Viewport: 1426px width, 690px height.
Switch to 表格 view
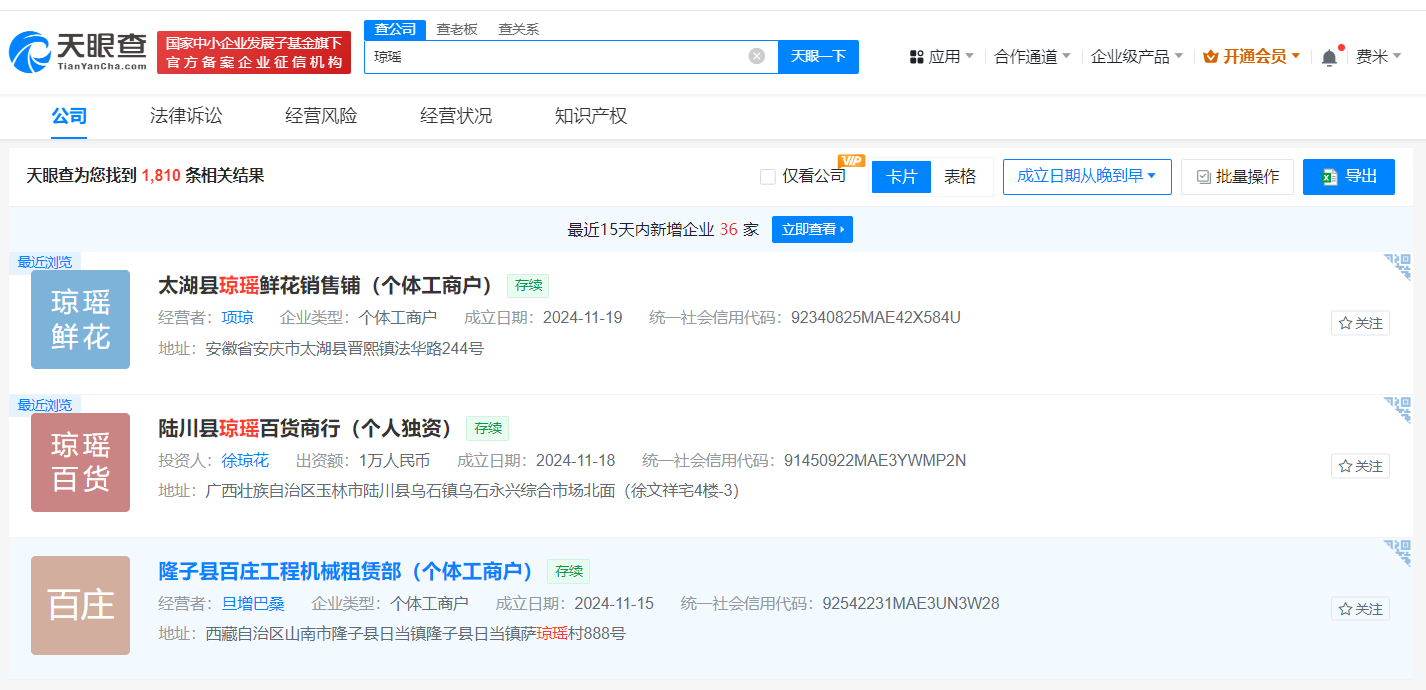pos(960,177)
